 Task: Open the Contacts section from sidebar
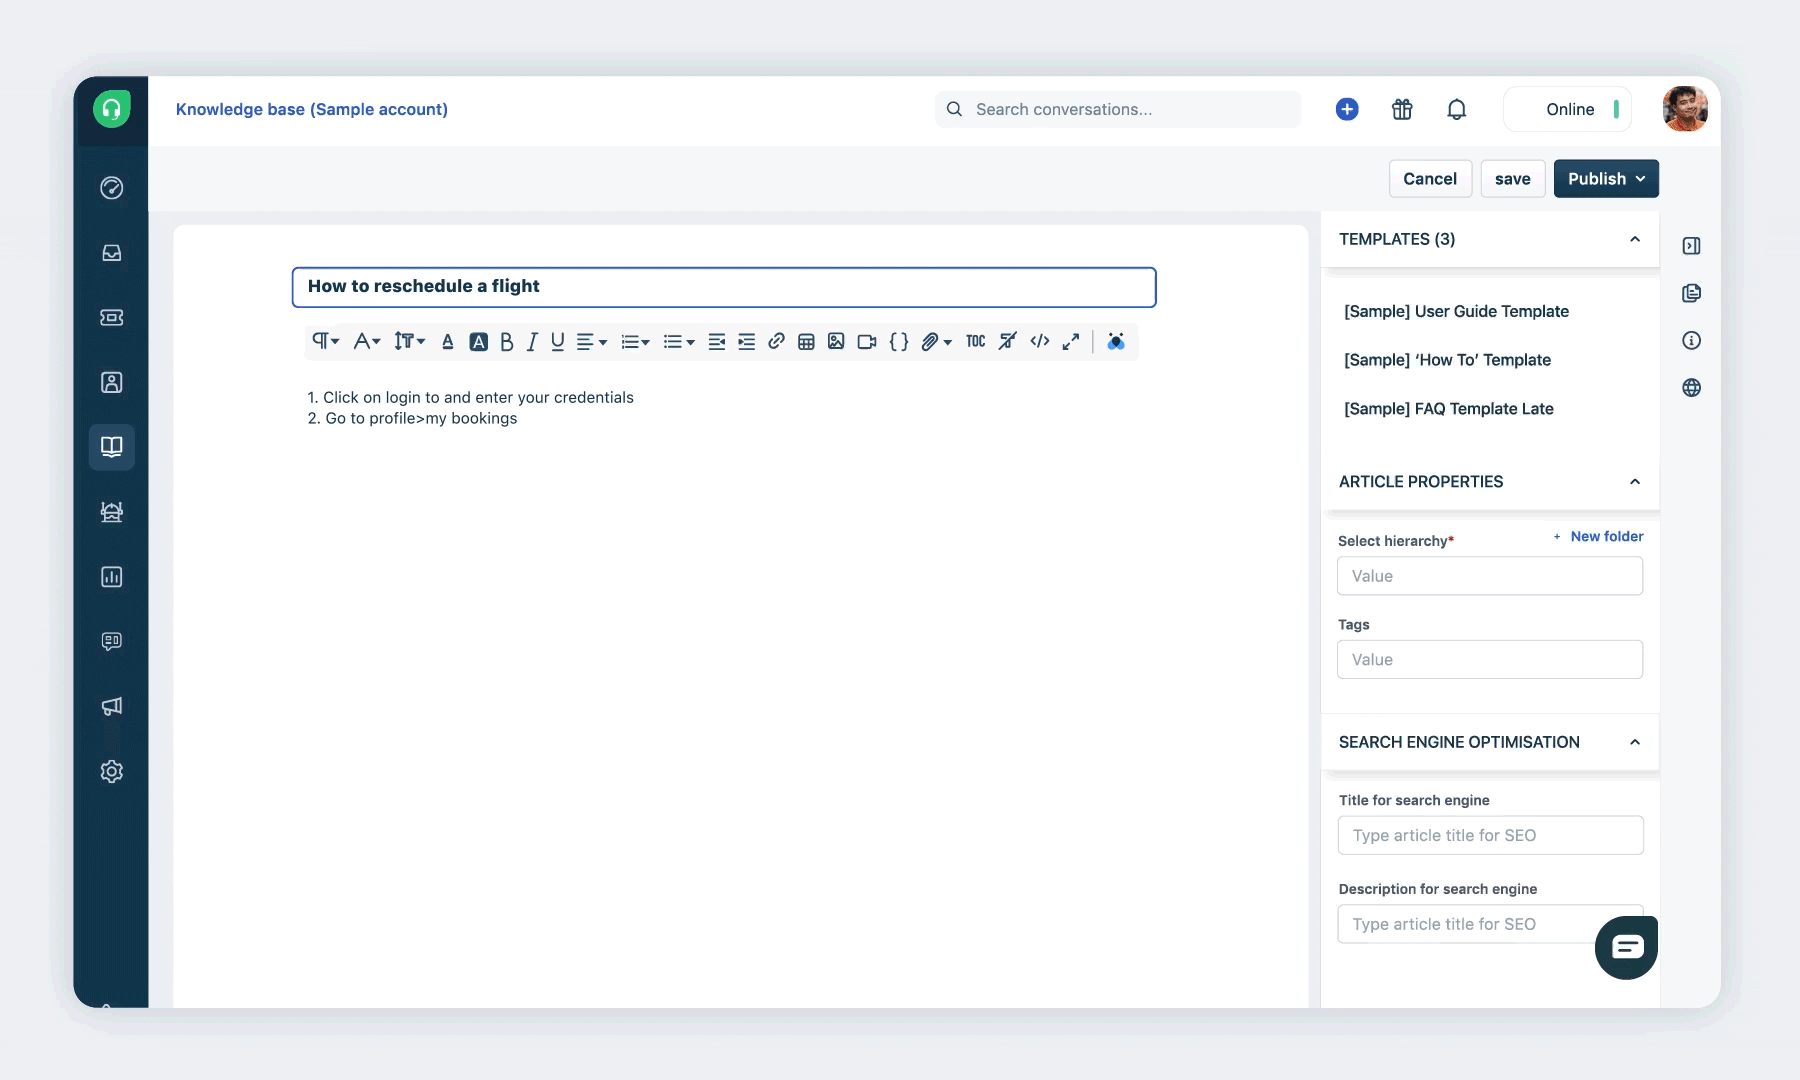click(x=111, y=382)
